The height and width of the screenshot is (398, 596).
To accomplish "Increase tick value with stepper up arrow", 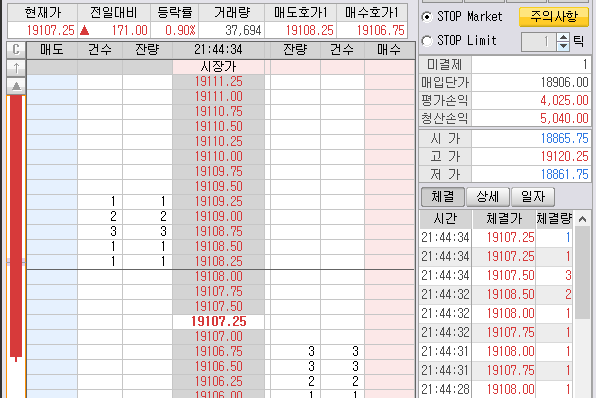I will pos(563,37).
